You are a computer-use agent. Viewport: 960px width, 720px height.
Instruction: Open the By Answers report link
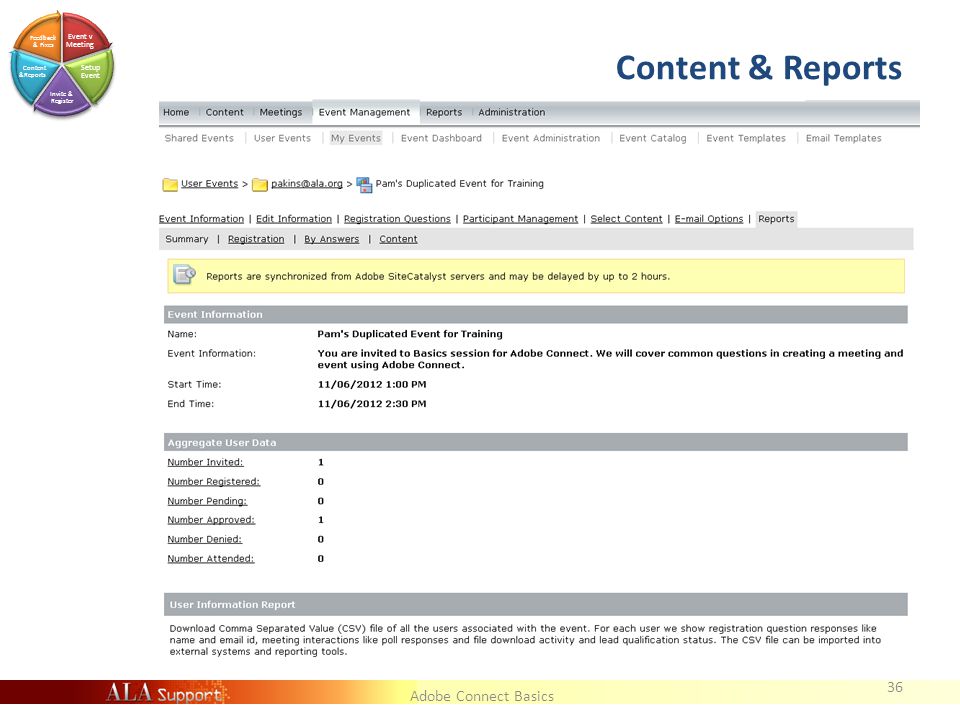pos(331,239)
